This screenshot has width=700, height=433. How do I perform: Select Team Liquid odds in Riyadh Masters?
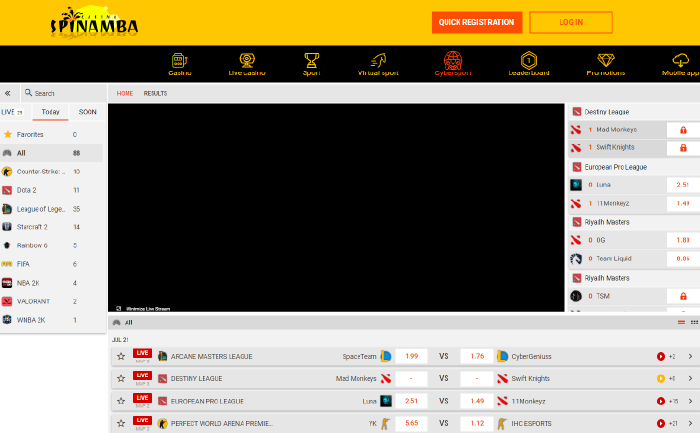(x=683, y=258)
